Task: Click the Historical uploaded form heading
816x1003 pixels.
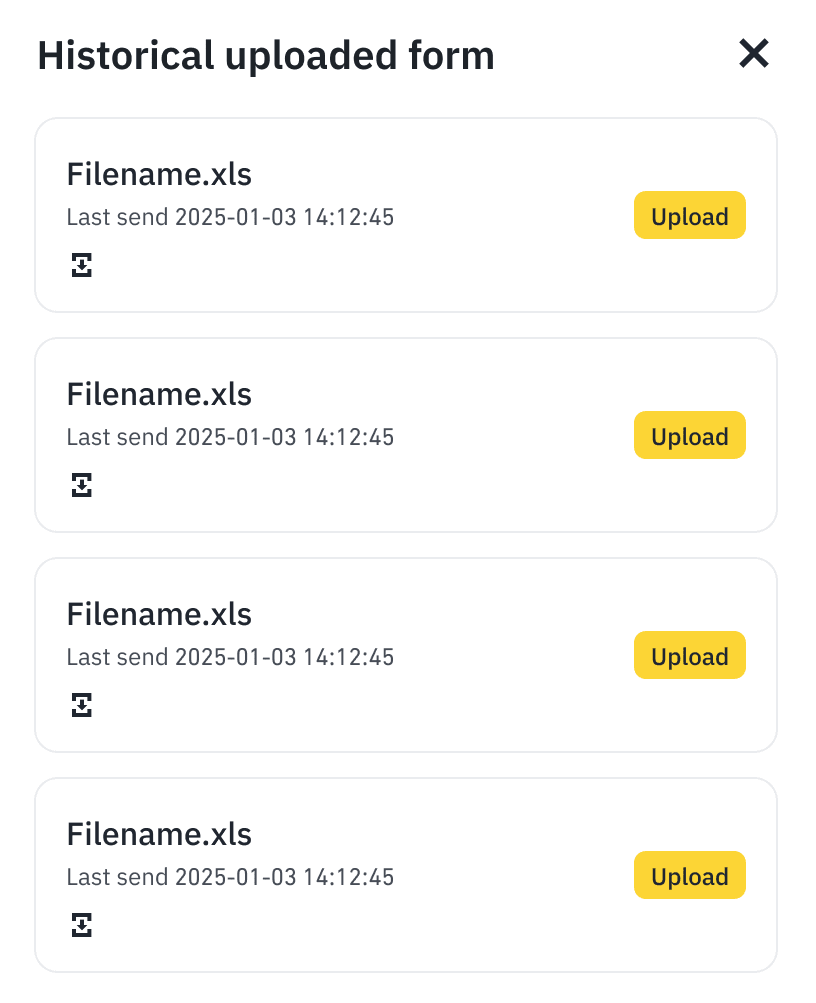Action: (x=266, y=56)
